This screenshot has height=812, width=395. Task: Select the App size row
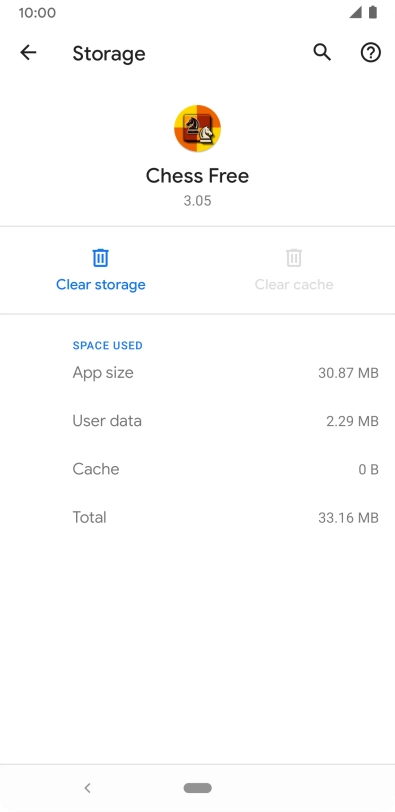coord(197,373)
